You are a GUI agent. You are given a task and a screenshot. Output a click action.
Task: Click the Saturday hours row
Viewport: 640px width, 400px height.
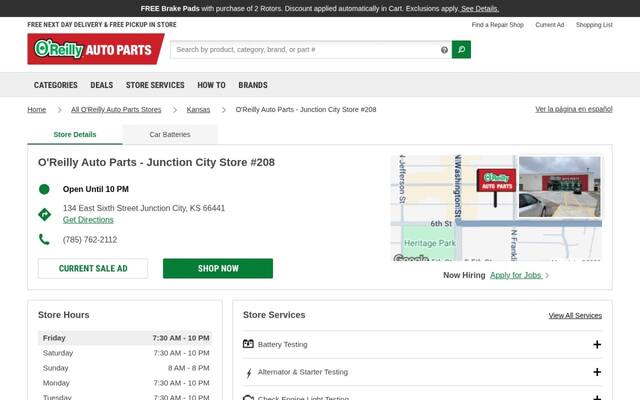coord(125,353)
